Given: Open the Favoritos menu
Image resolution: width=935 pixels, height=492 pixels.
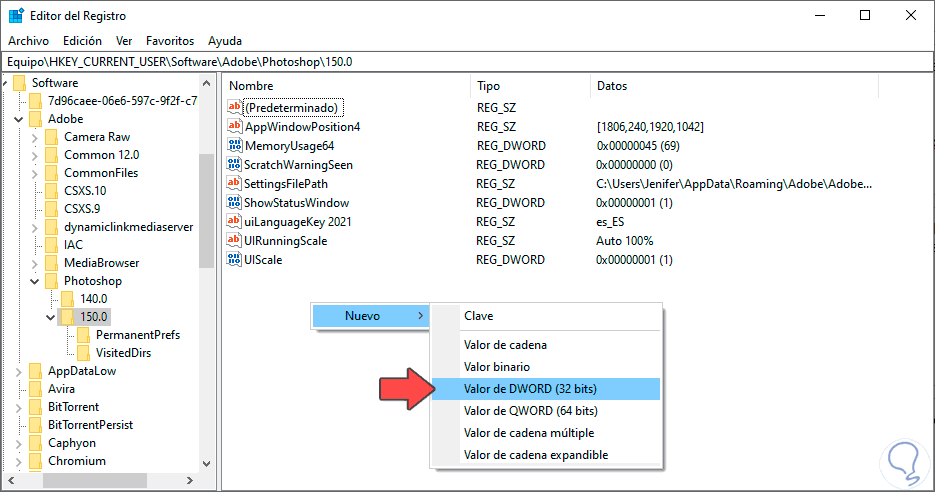Looking at the screenshot, I should tap(170, 41).
